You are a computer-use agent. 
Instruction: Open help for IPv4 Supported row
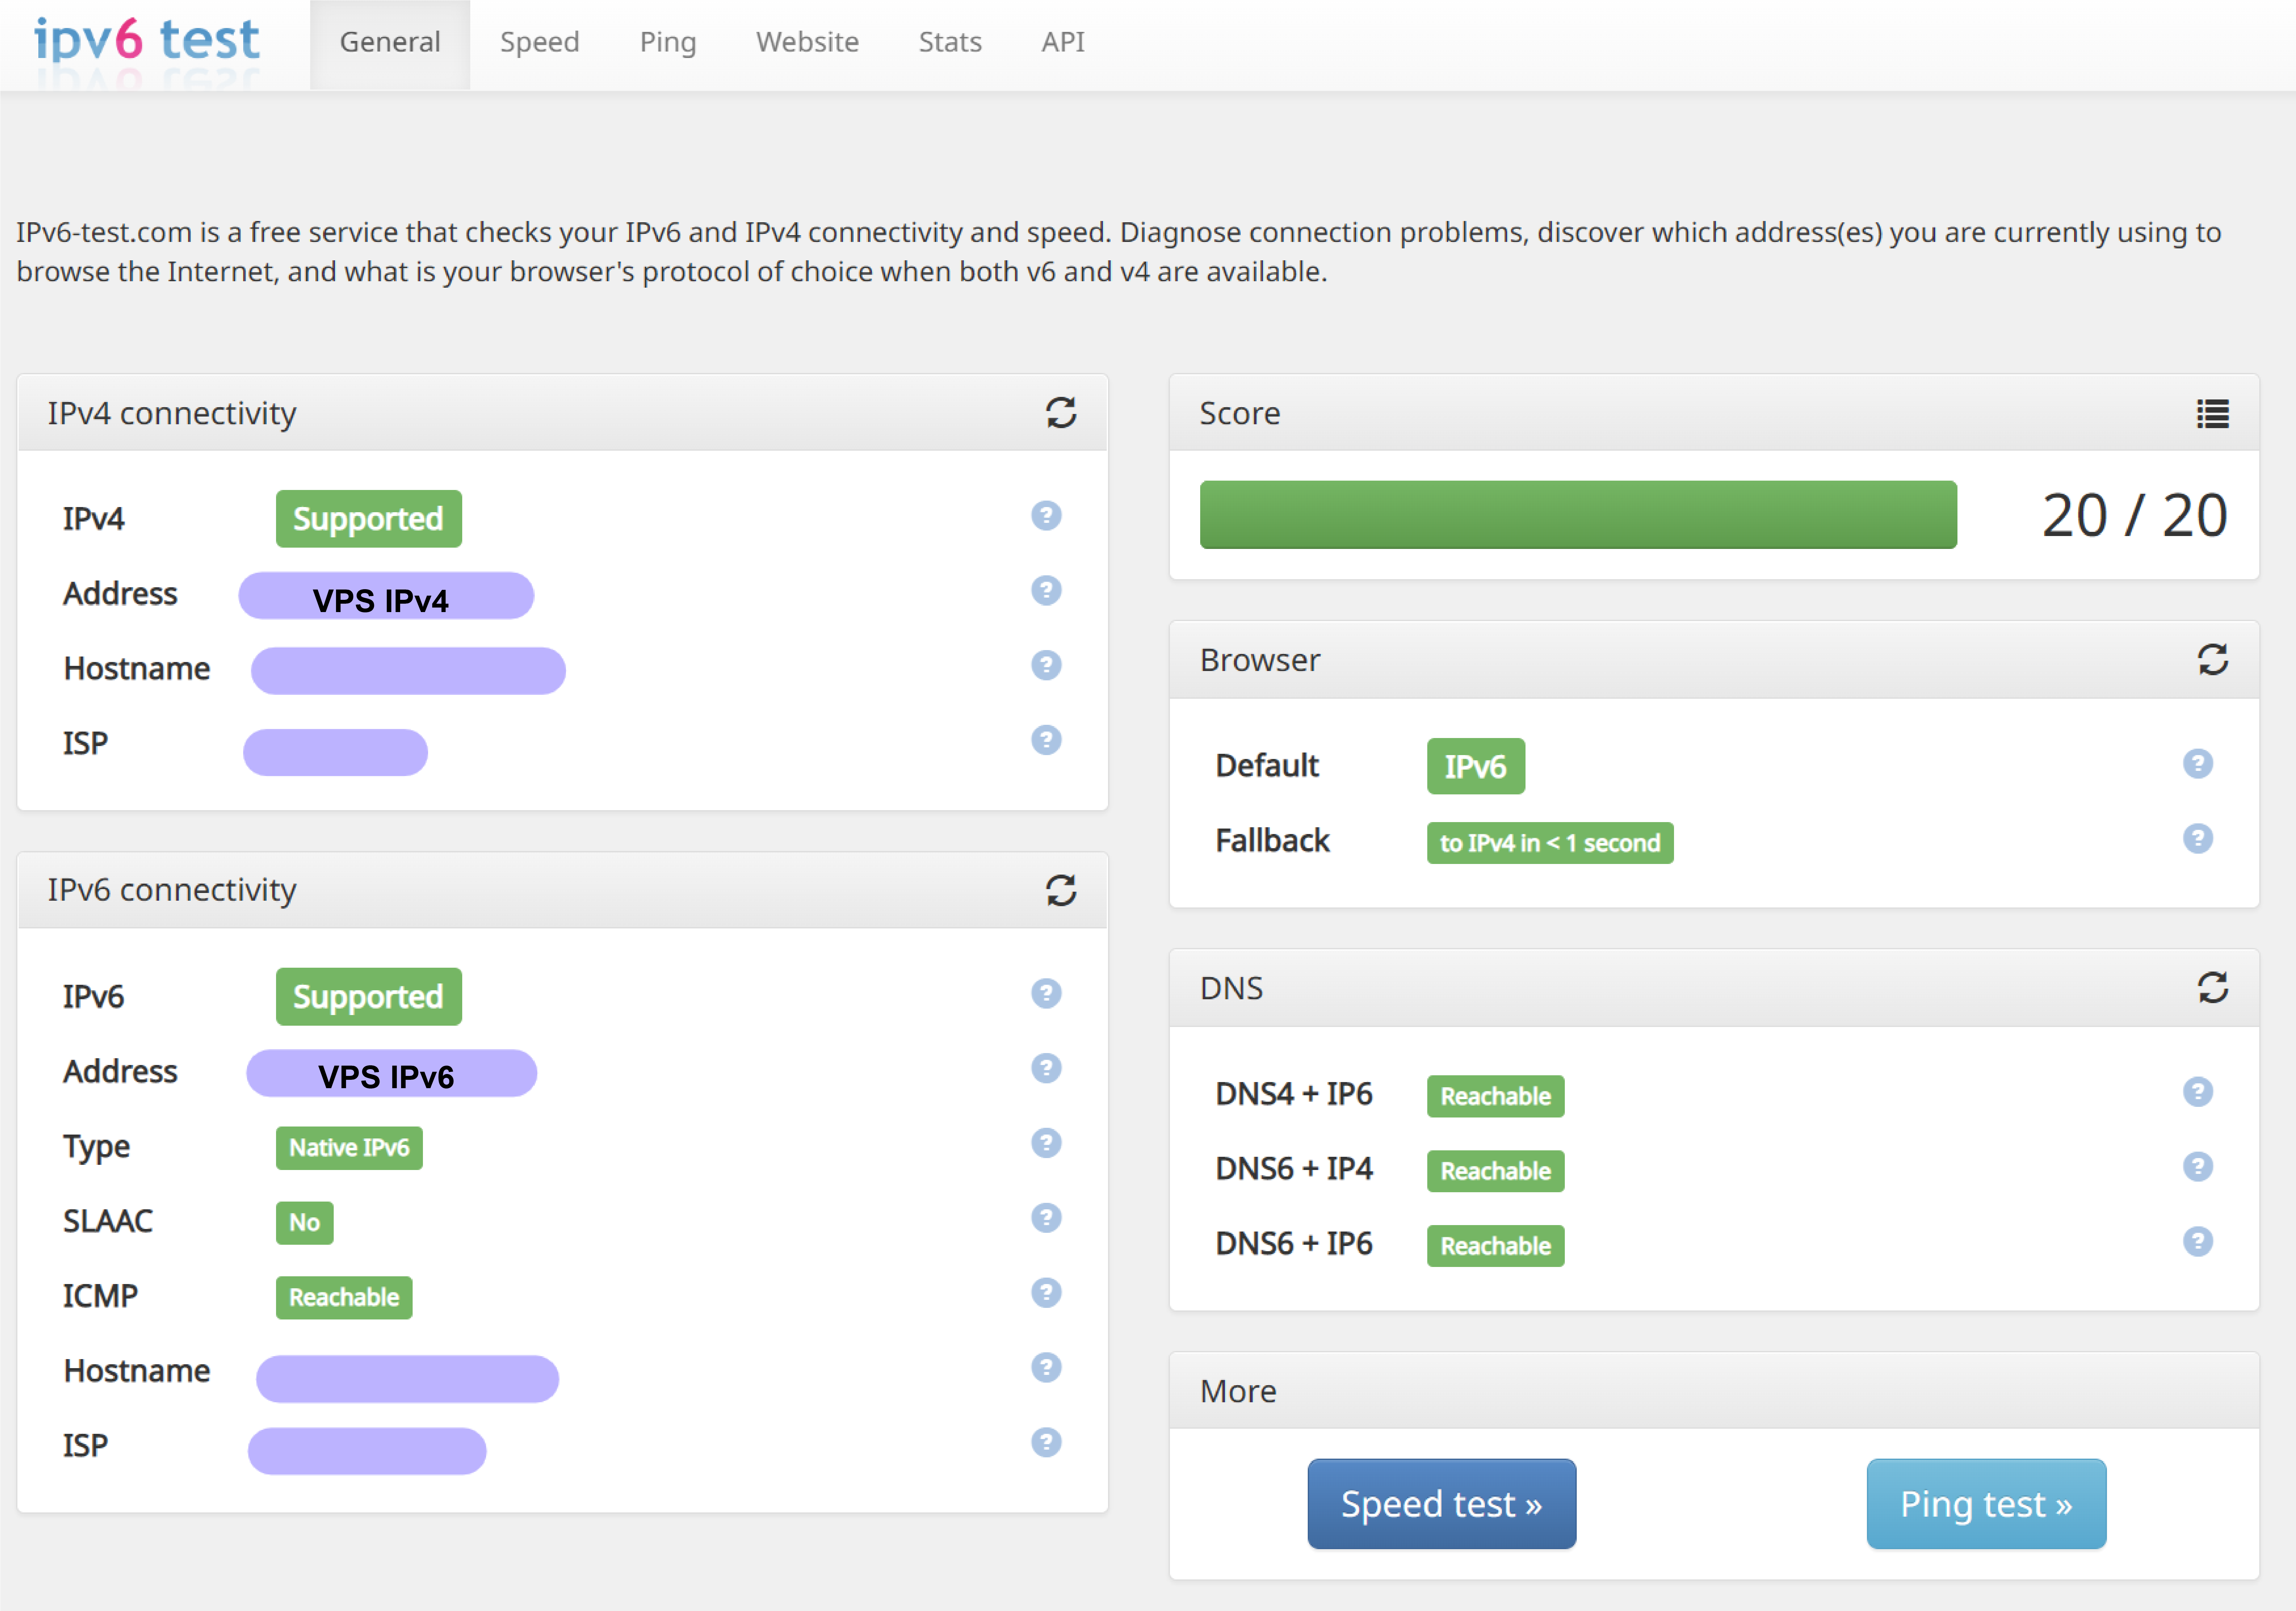tap(1046, 516)
